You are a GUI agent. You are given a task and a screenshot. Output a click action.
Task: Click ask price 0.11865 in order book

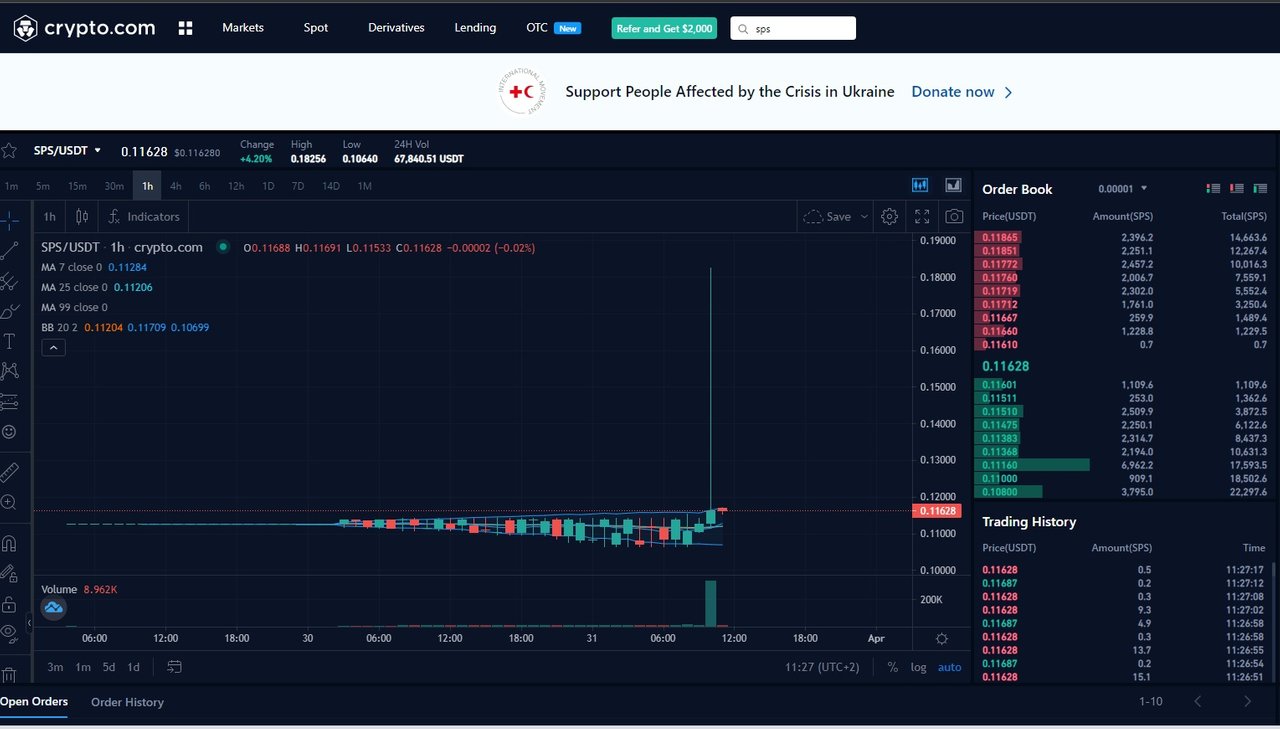[999, 237]
